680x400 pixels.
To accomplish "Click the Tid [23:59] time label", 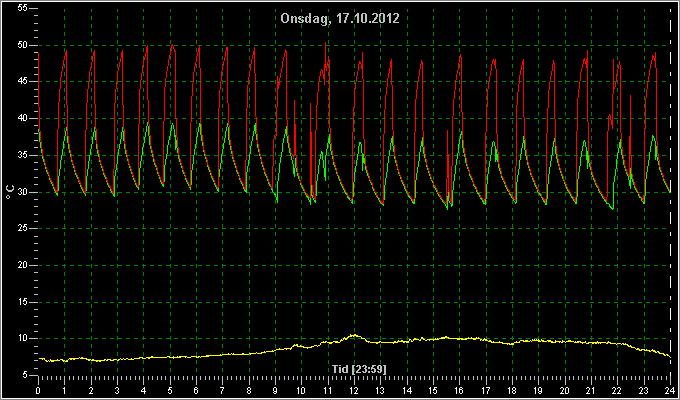I will (359, 369).
